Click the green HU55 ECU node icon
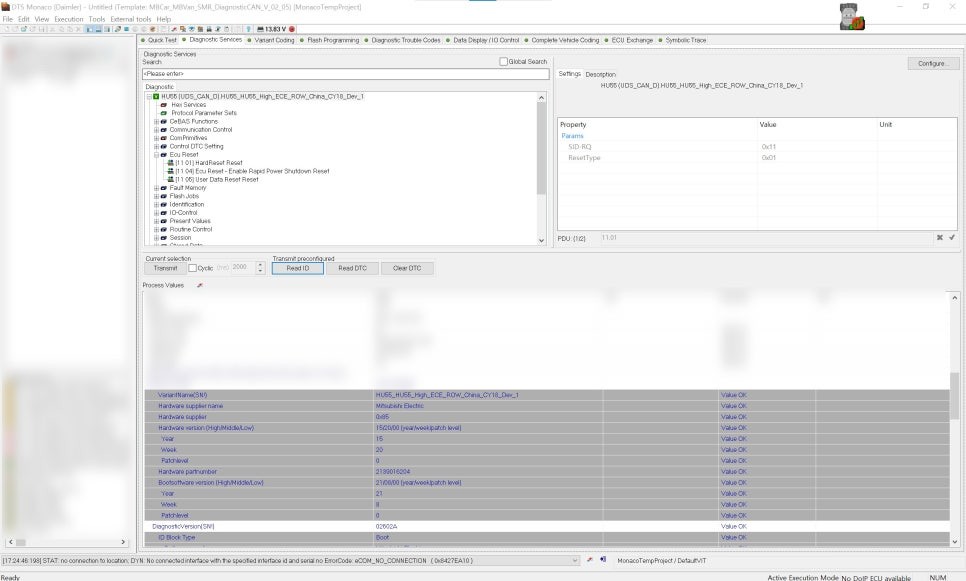966x581 pixels. tap(156, 97)
